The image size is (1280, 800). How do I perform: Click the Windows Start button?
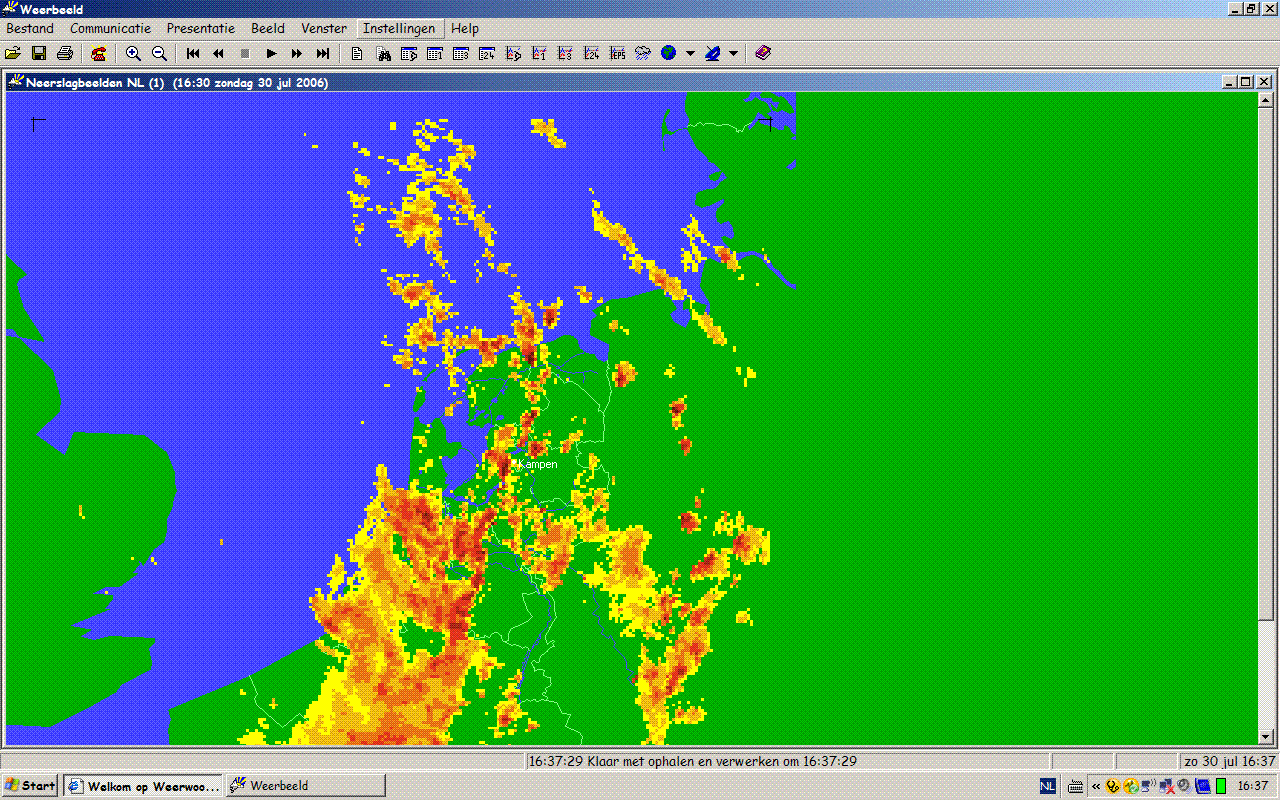(30, 786)
